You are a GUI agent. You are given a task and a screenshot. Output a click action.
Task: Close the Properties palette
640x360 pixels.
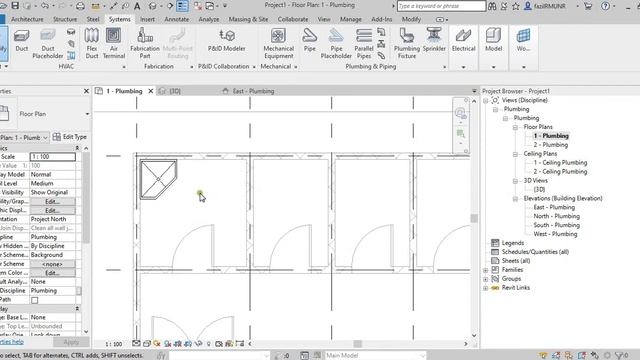[x=86, y=91]
